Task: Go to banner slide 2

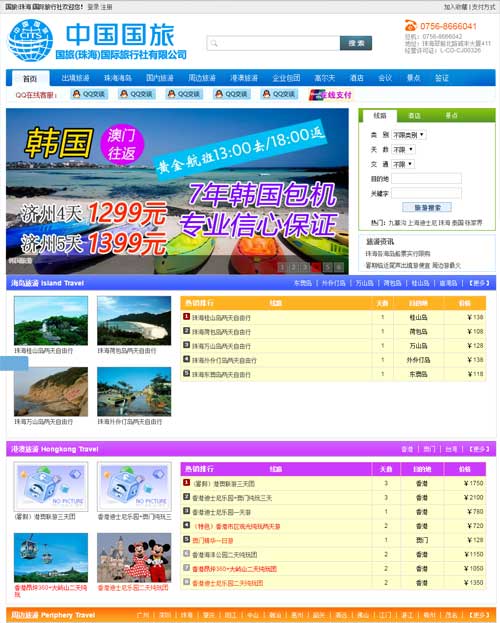Action: point(293,267)
